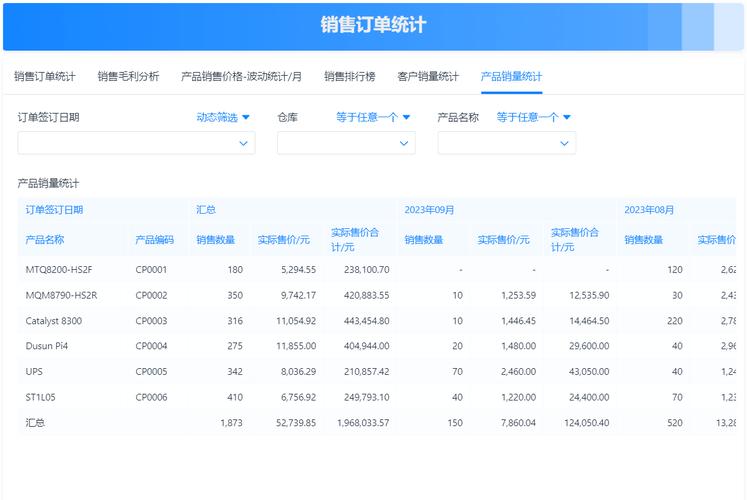Click September value 14,464.50
The width and height of the screenshot is (747, 500).
click(589, 321)
